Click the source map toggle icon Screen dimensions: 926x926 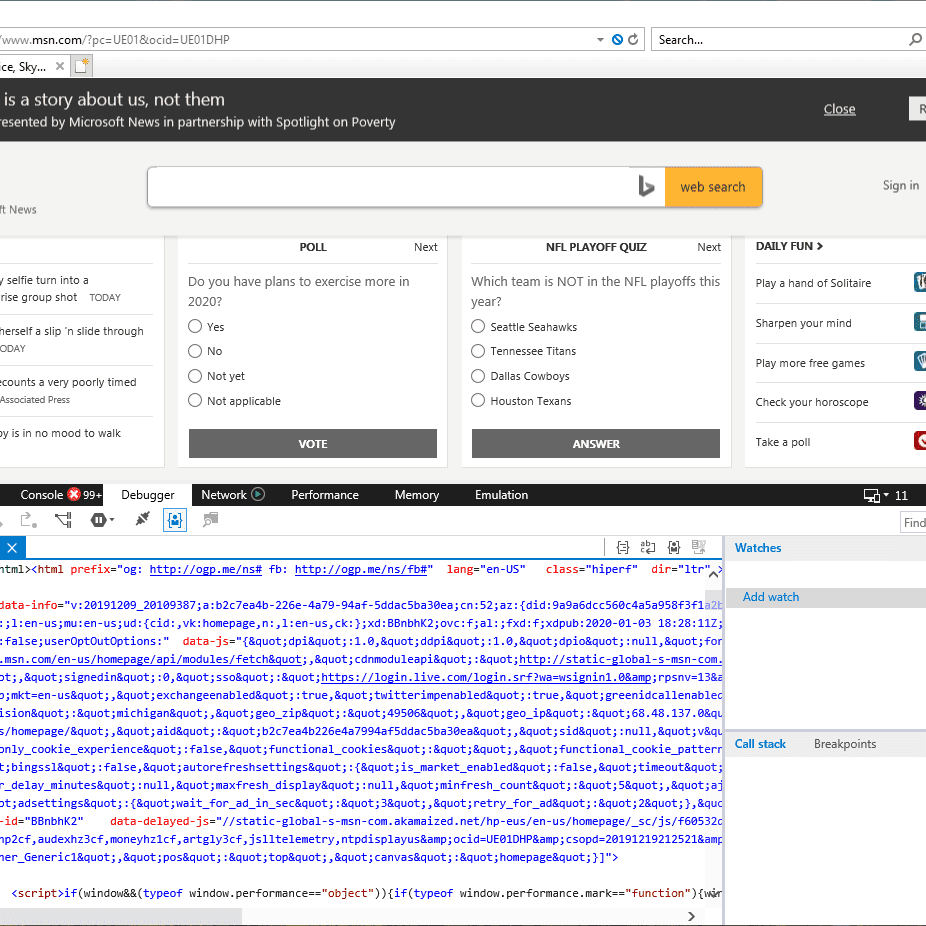(699, 547)
